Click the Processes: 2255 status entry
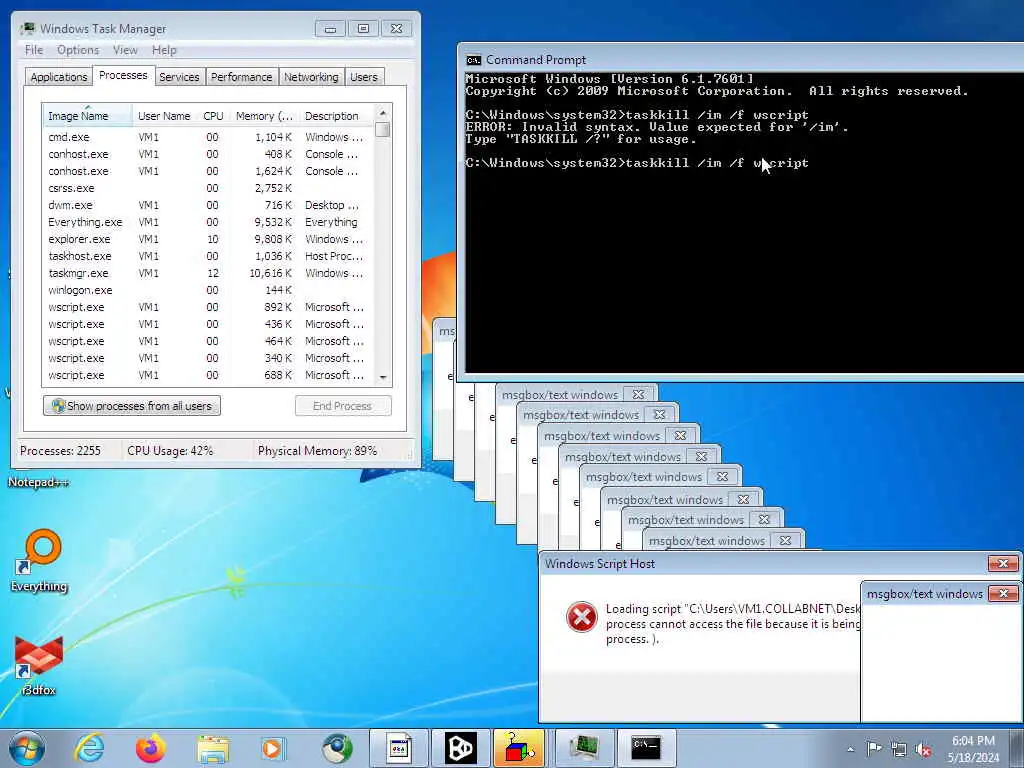 60,451
